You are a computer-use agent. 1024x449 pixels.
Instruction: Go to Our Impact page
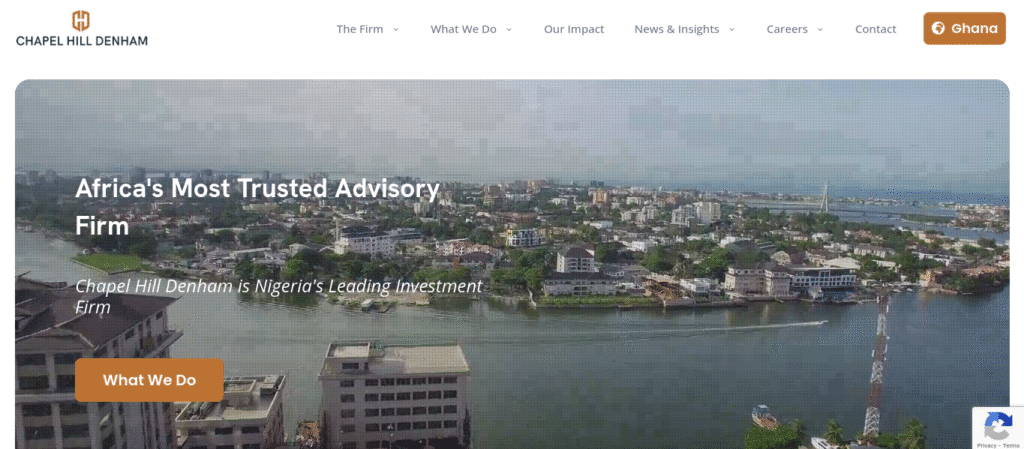[x=574, y=29]
